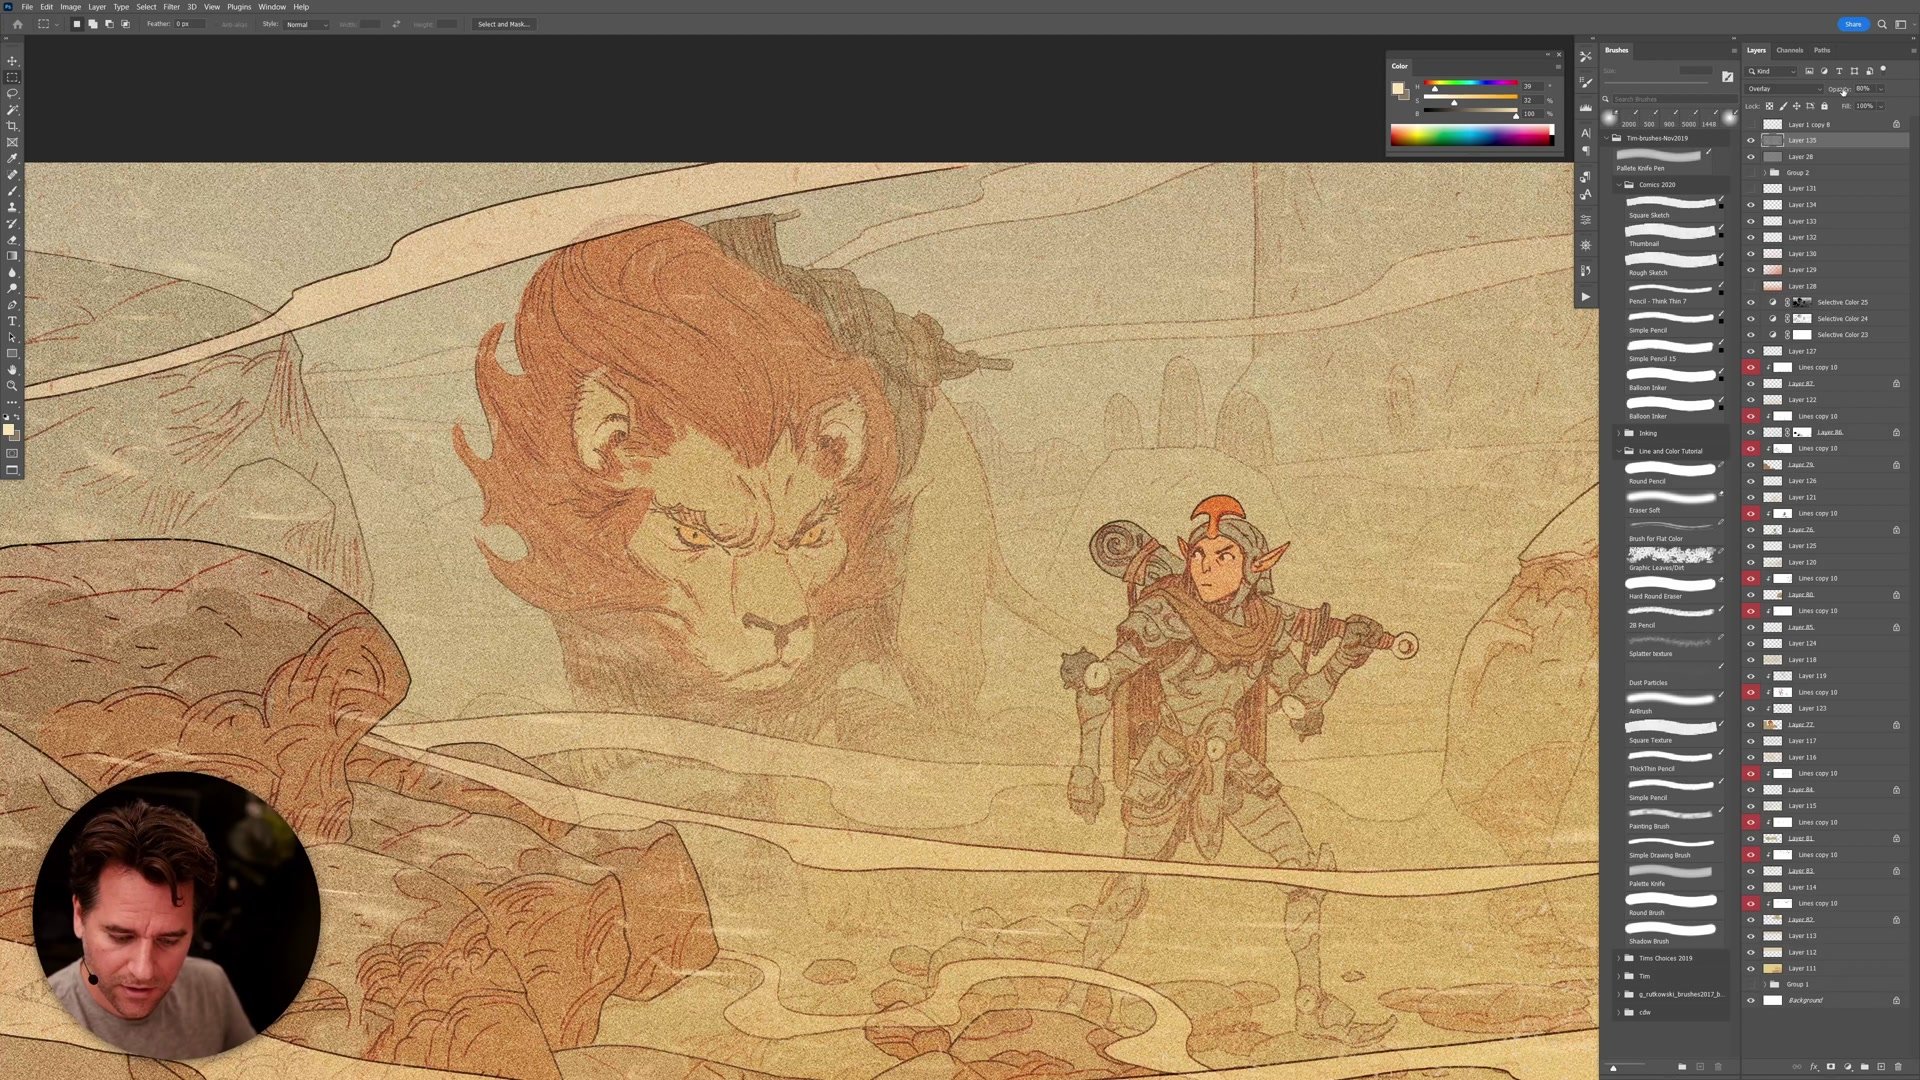Click the Select and Mask button
Image resolution: width=1920 pixels, height=1080 pixels.
[504, 24]
